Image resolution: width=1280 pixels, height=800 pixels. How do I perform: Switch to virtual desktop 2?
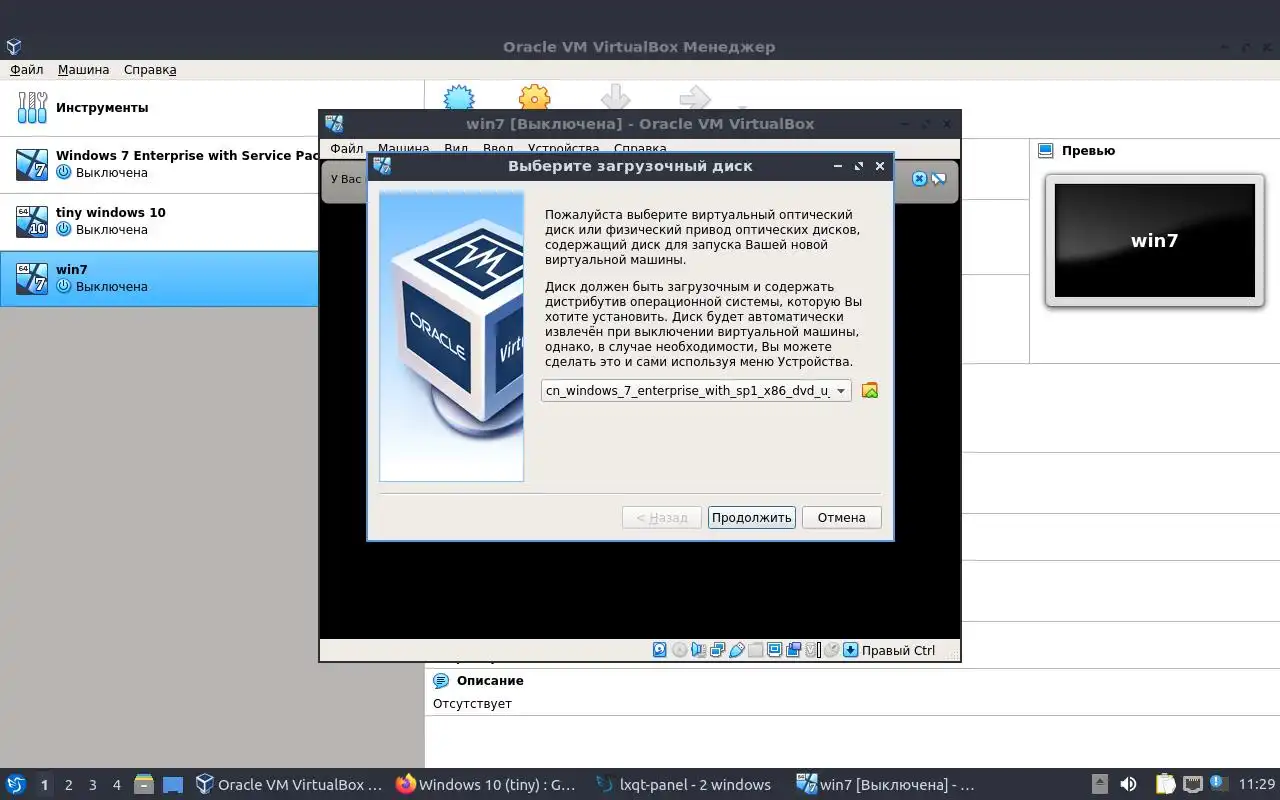tap(68, 785)
